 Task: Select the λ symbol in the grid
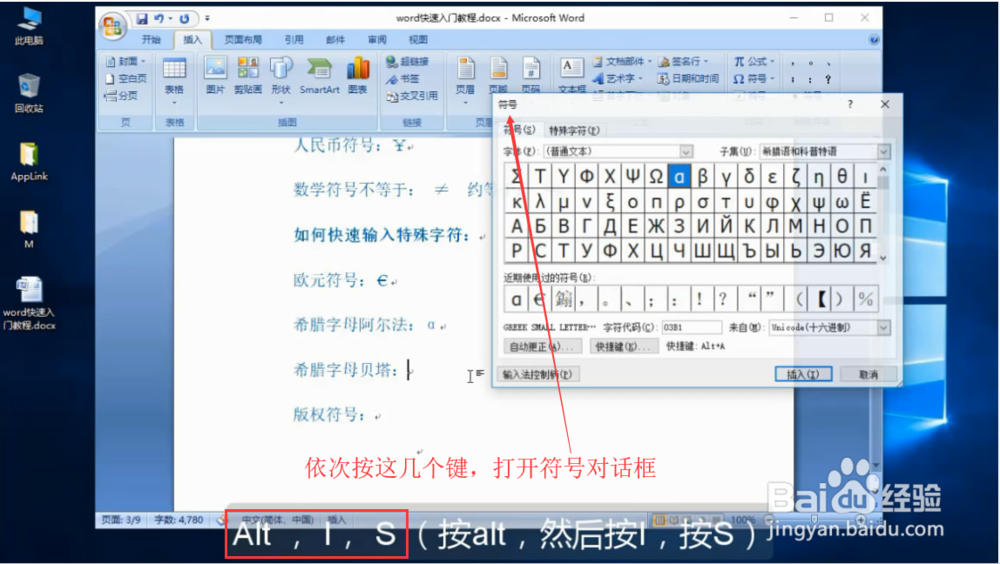[540, 202]
